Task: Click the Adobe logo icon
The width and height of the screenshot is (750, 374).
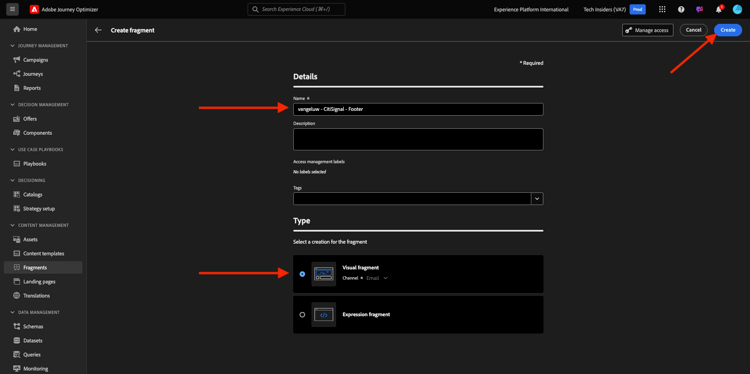Action: coord(34,9)
